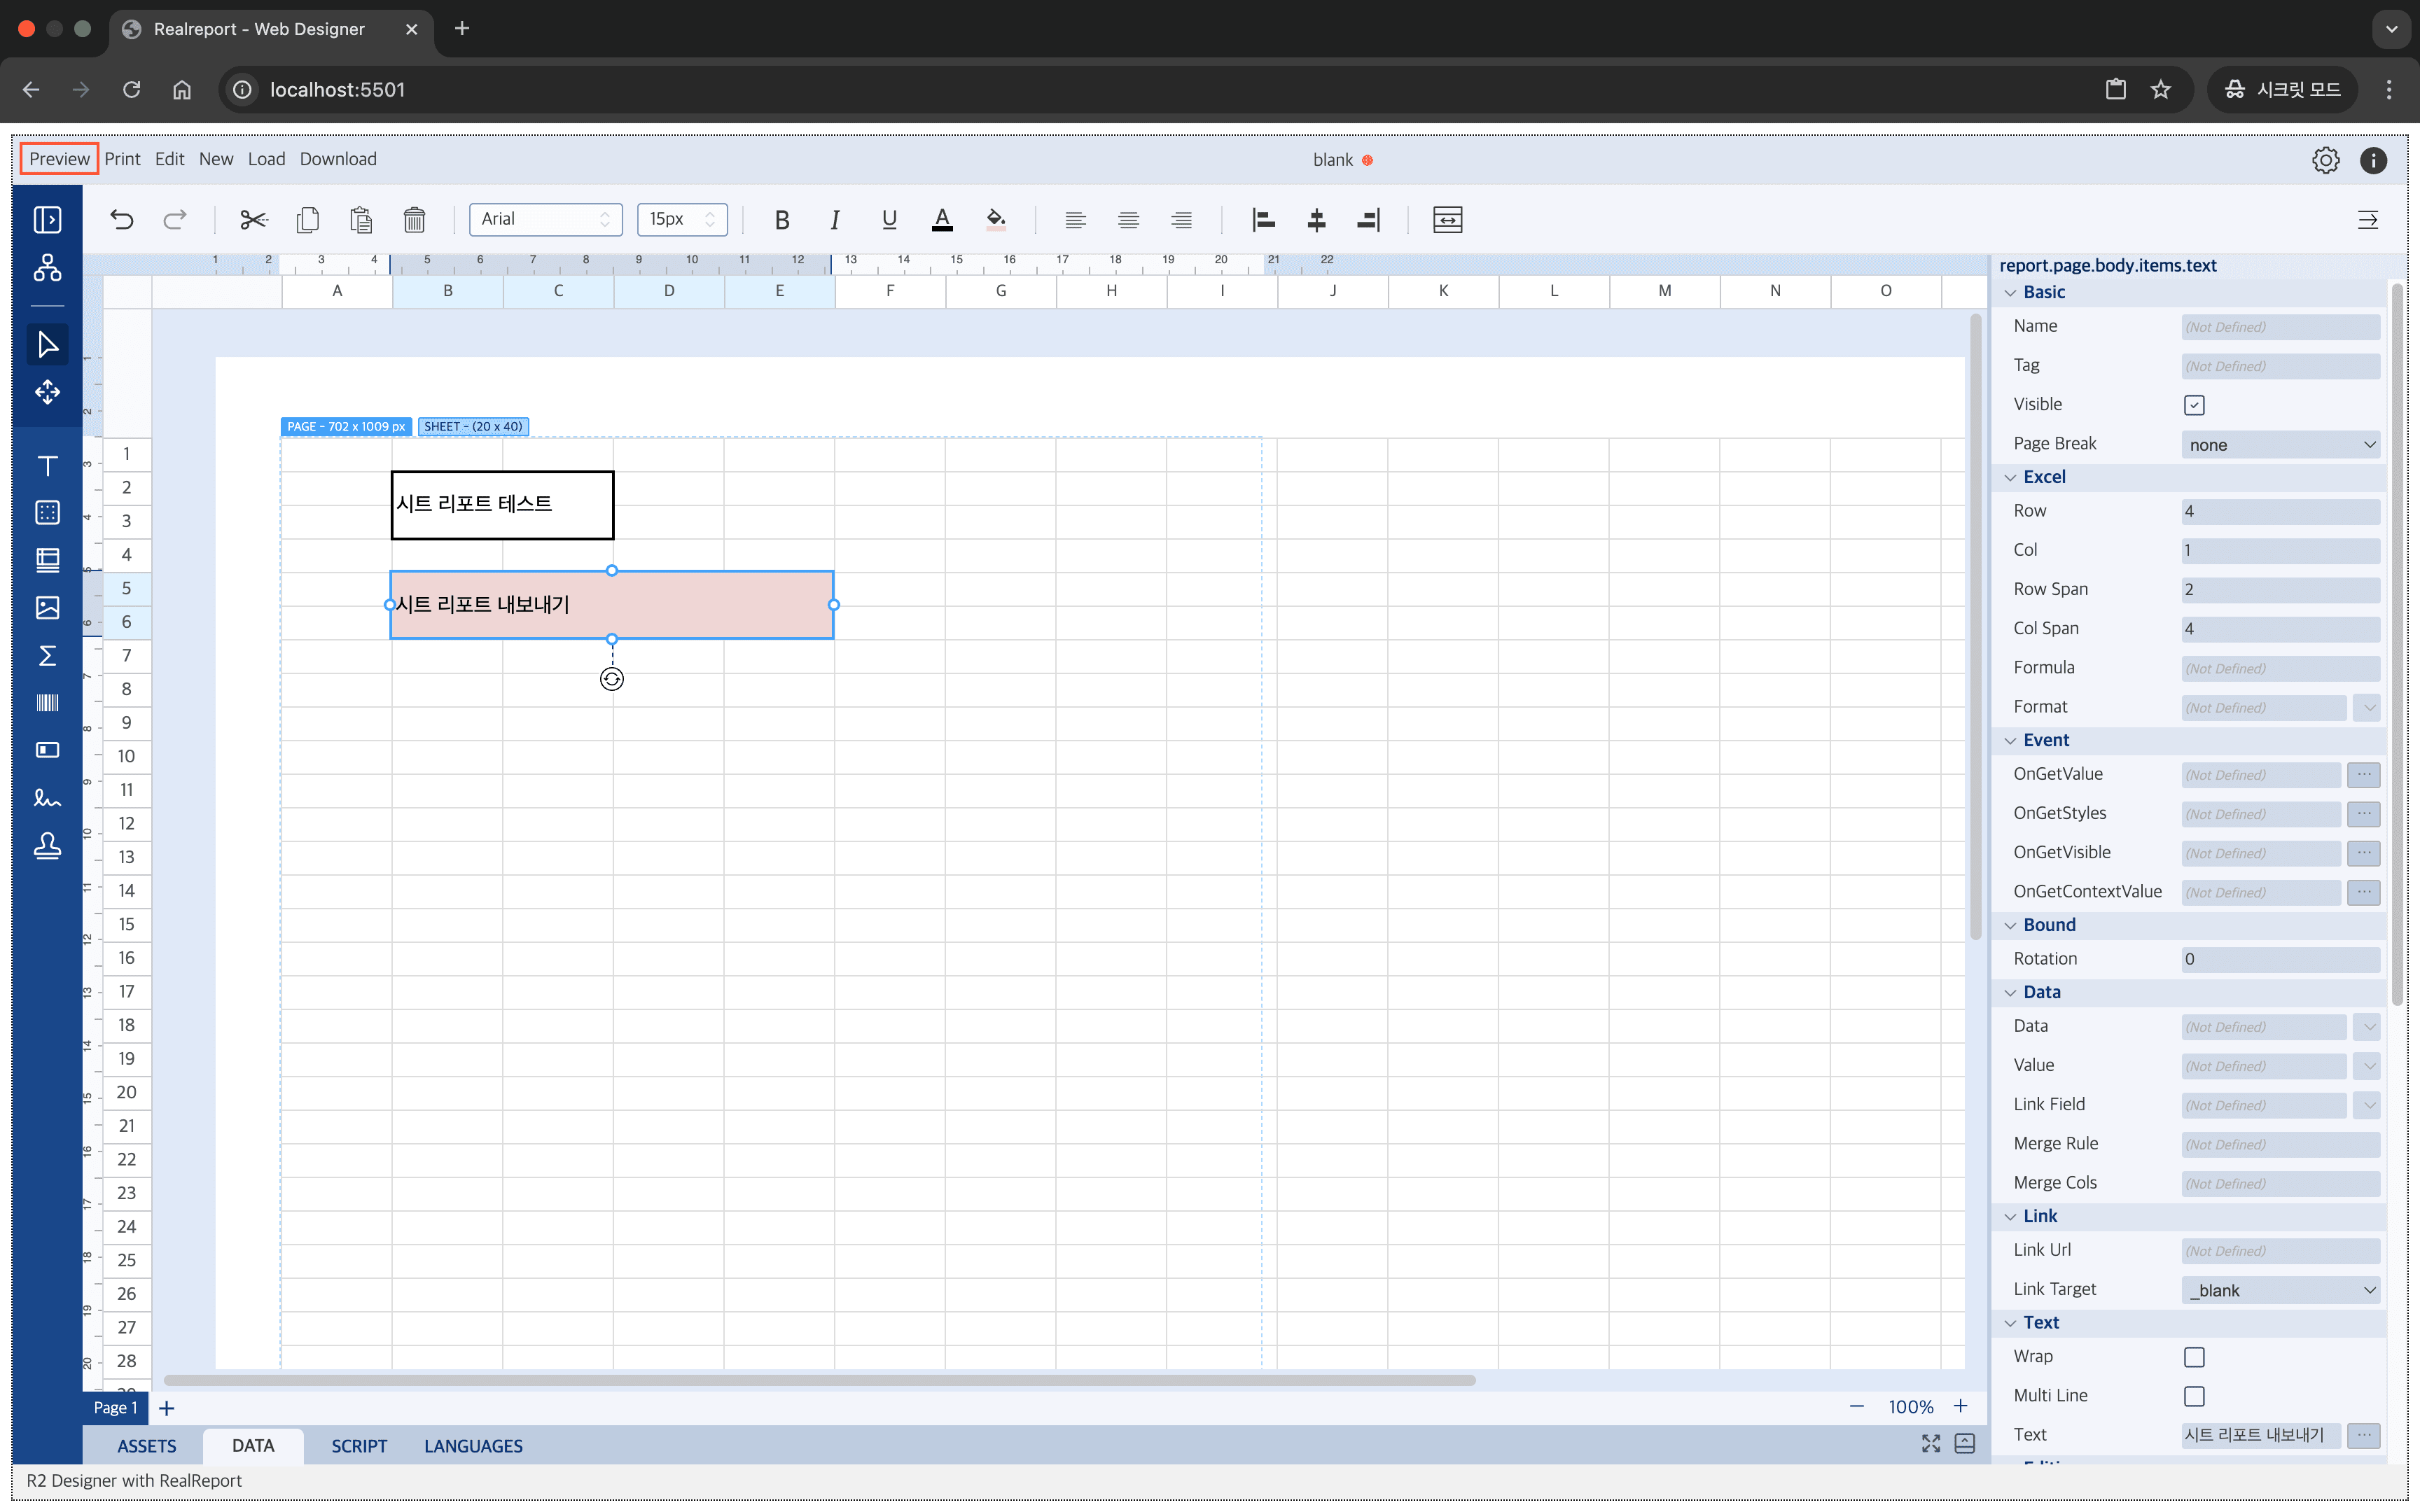The width and height of the screenshot is (2420, 1512).
Task: Select the Bold formatting icon
Action: coord(781,218)
